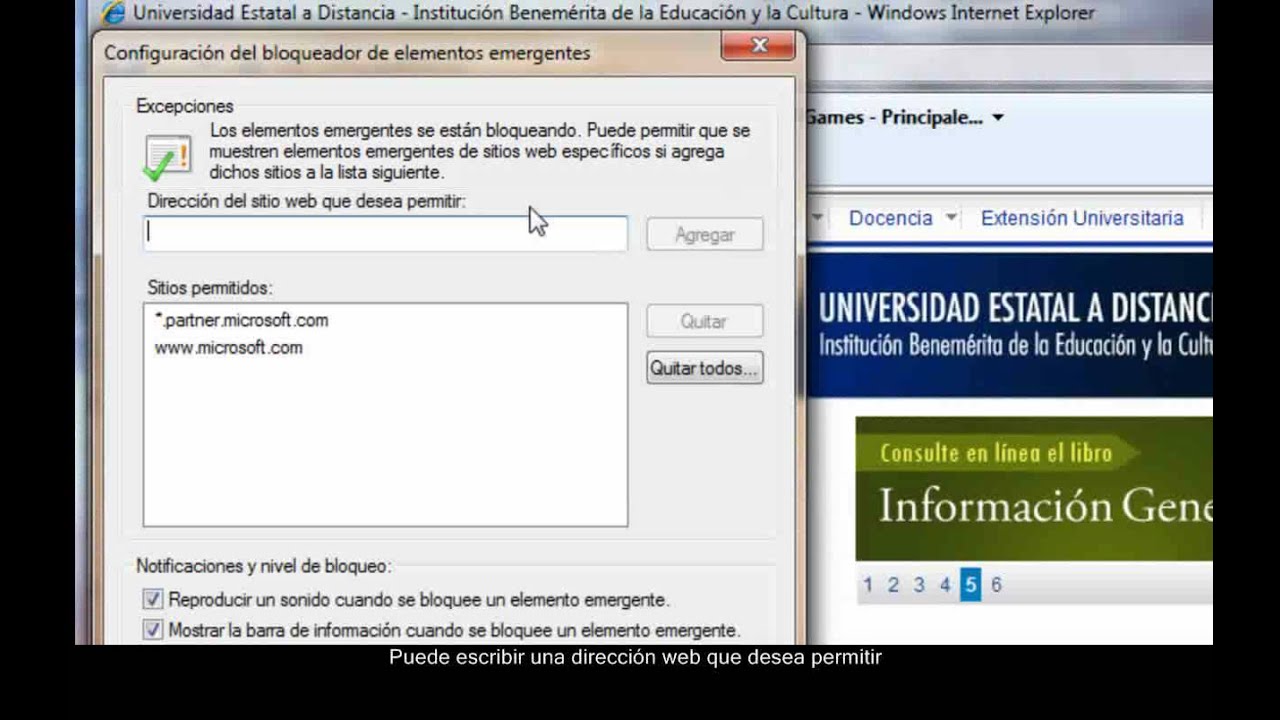
Task: Open the Docencia menu
Action: pyautogui.click(x=890, y=218)
